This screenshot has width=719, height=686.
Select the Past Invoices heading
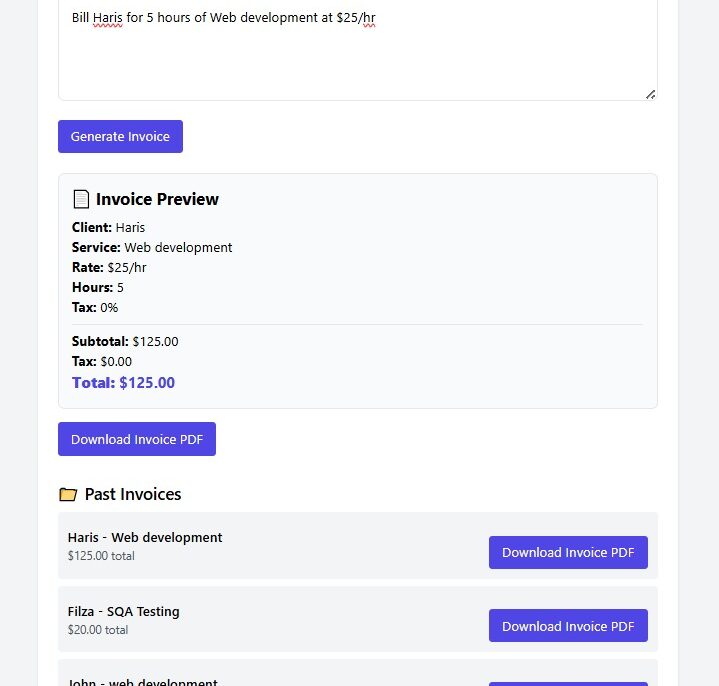click(x=133, y=494)
